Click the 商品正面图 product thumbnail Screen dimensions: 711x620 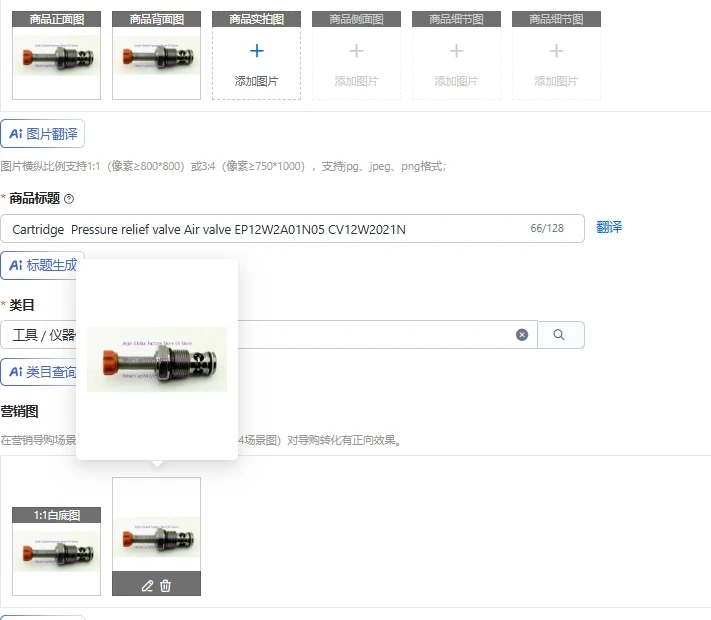tap(56, 55)
